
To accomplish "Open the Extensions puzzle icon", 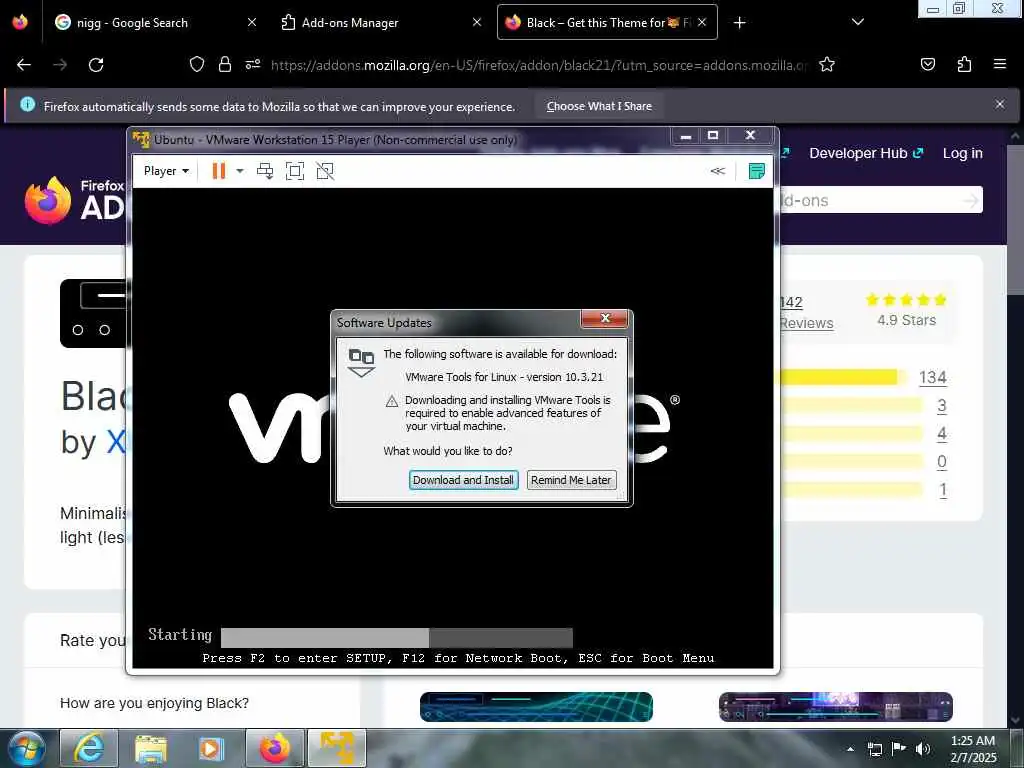I will pyautogui.click(x=964, y=65).
